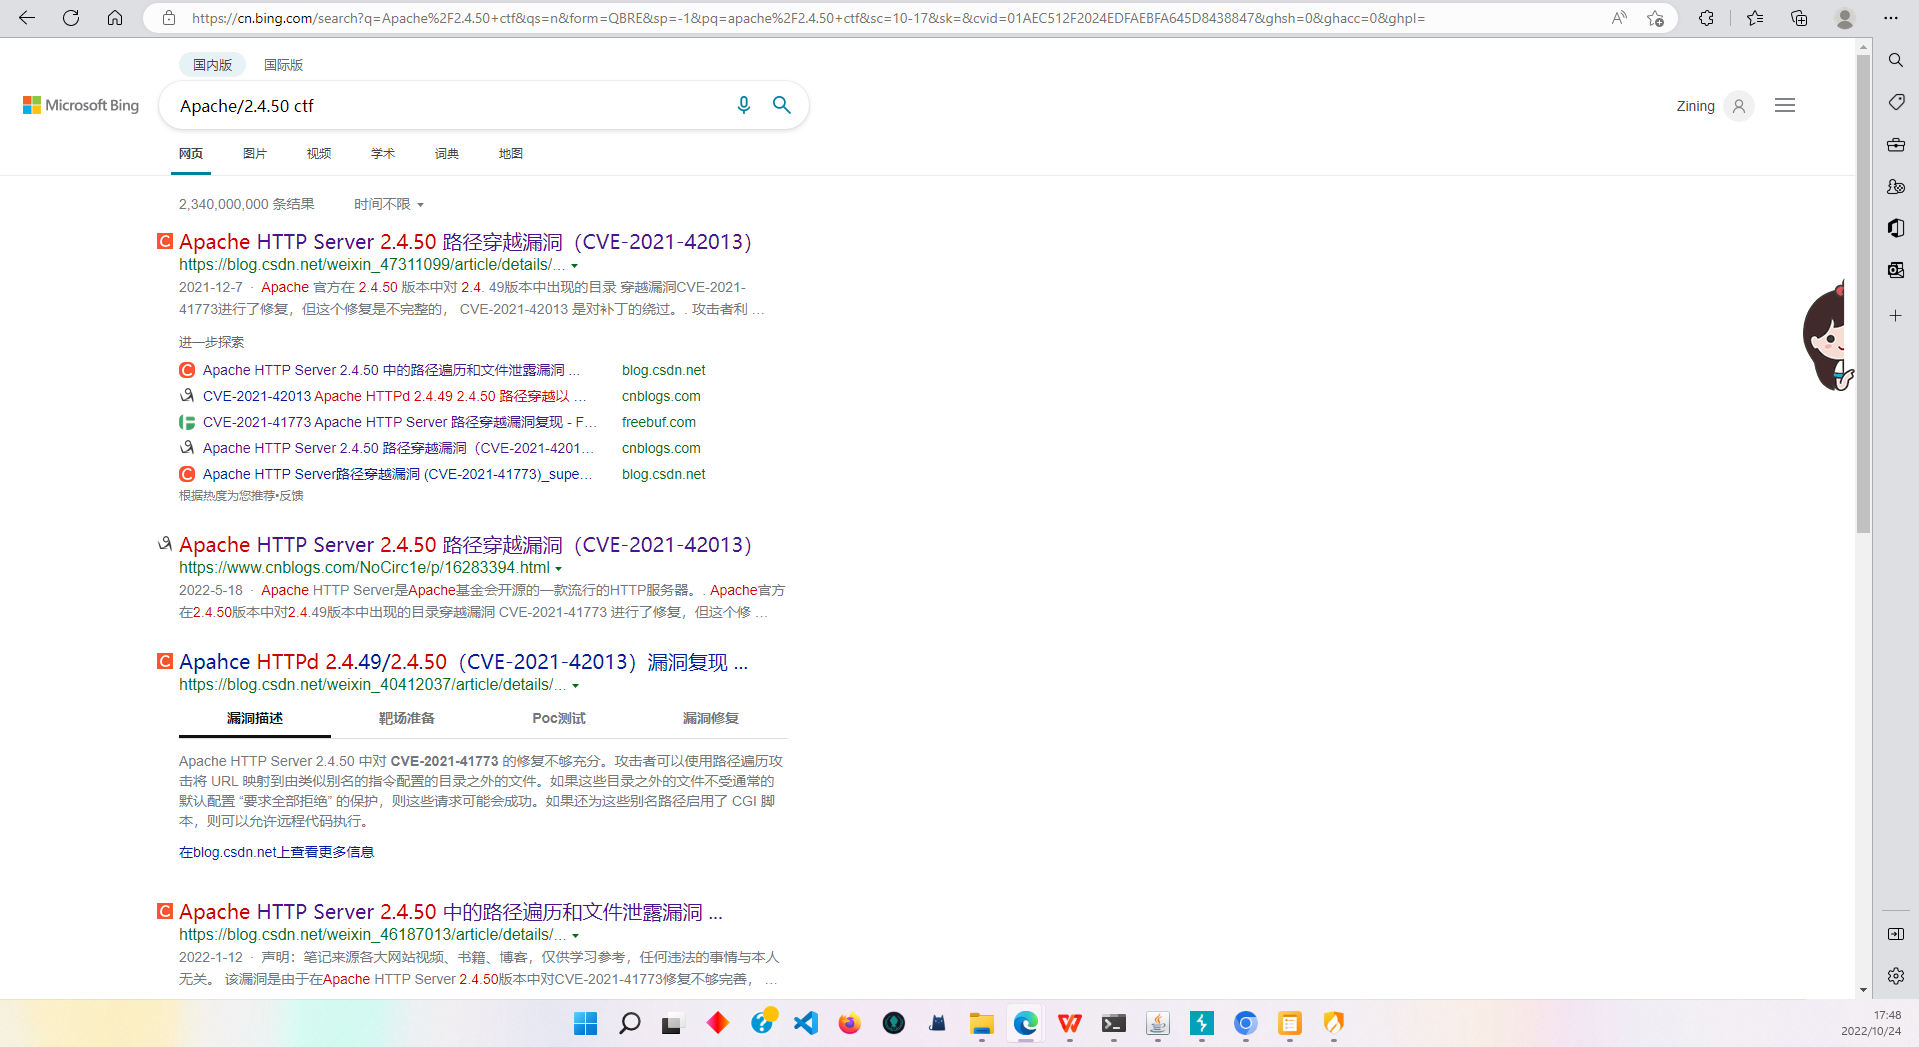1919x1047 pixels.
Task: Select the 词典 search tab
Action: coord(447,153)
